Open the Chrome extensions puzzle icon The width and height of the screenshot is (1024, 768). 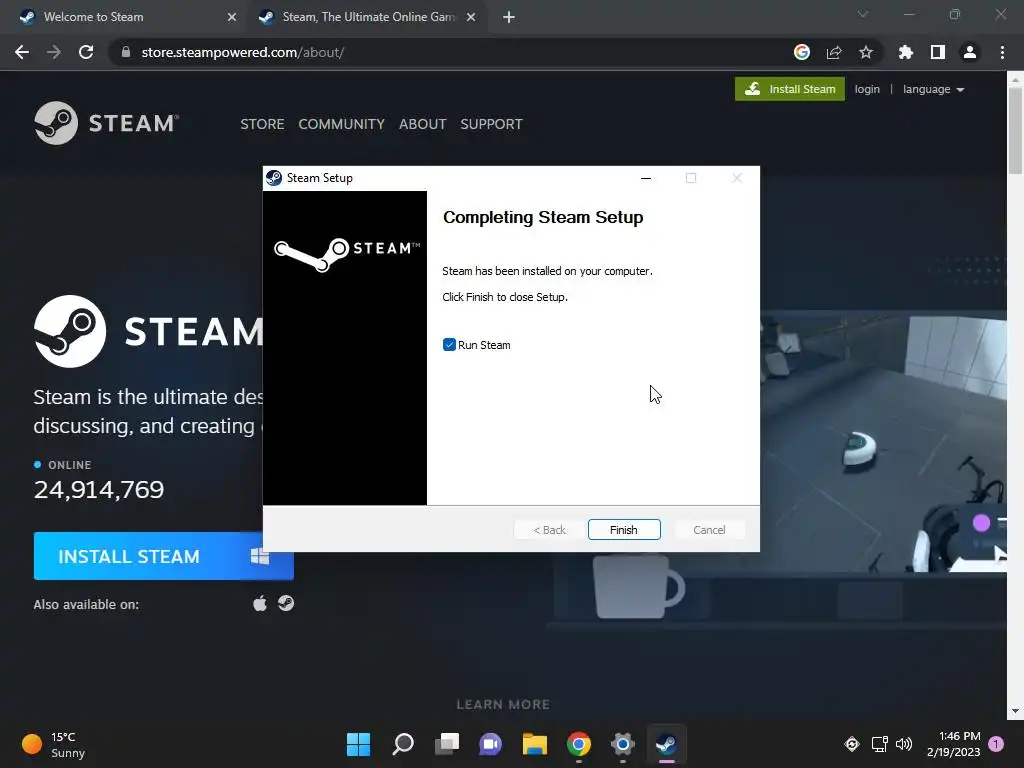pos(906,52)
